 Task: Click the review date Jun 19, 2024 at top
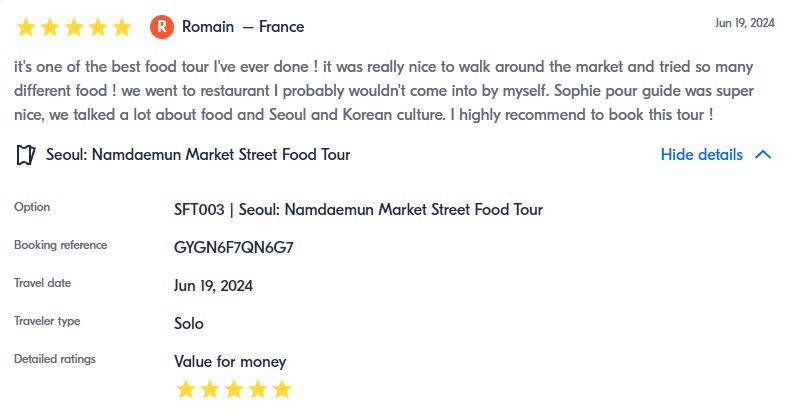(x=747, y=23)
